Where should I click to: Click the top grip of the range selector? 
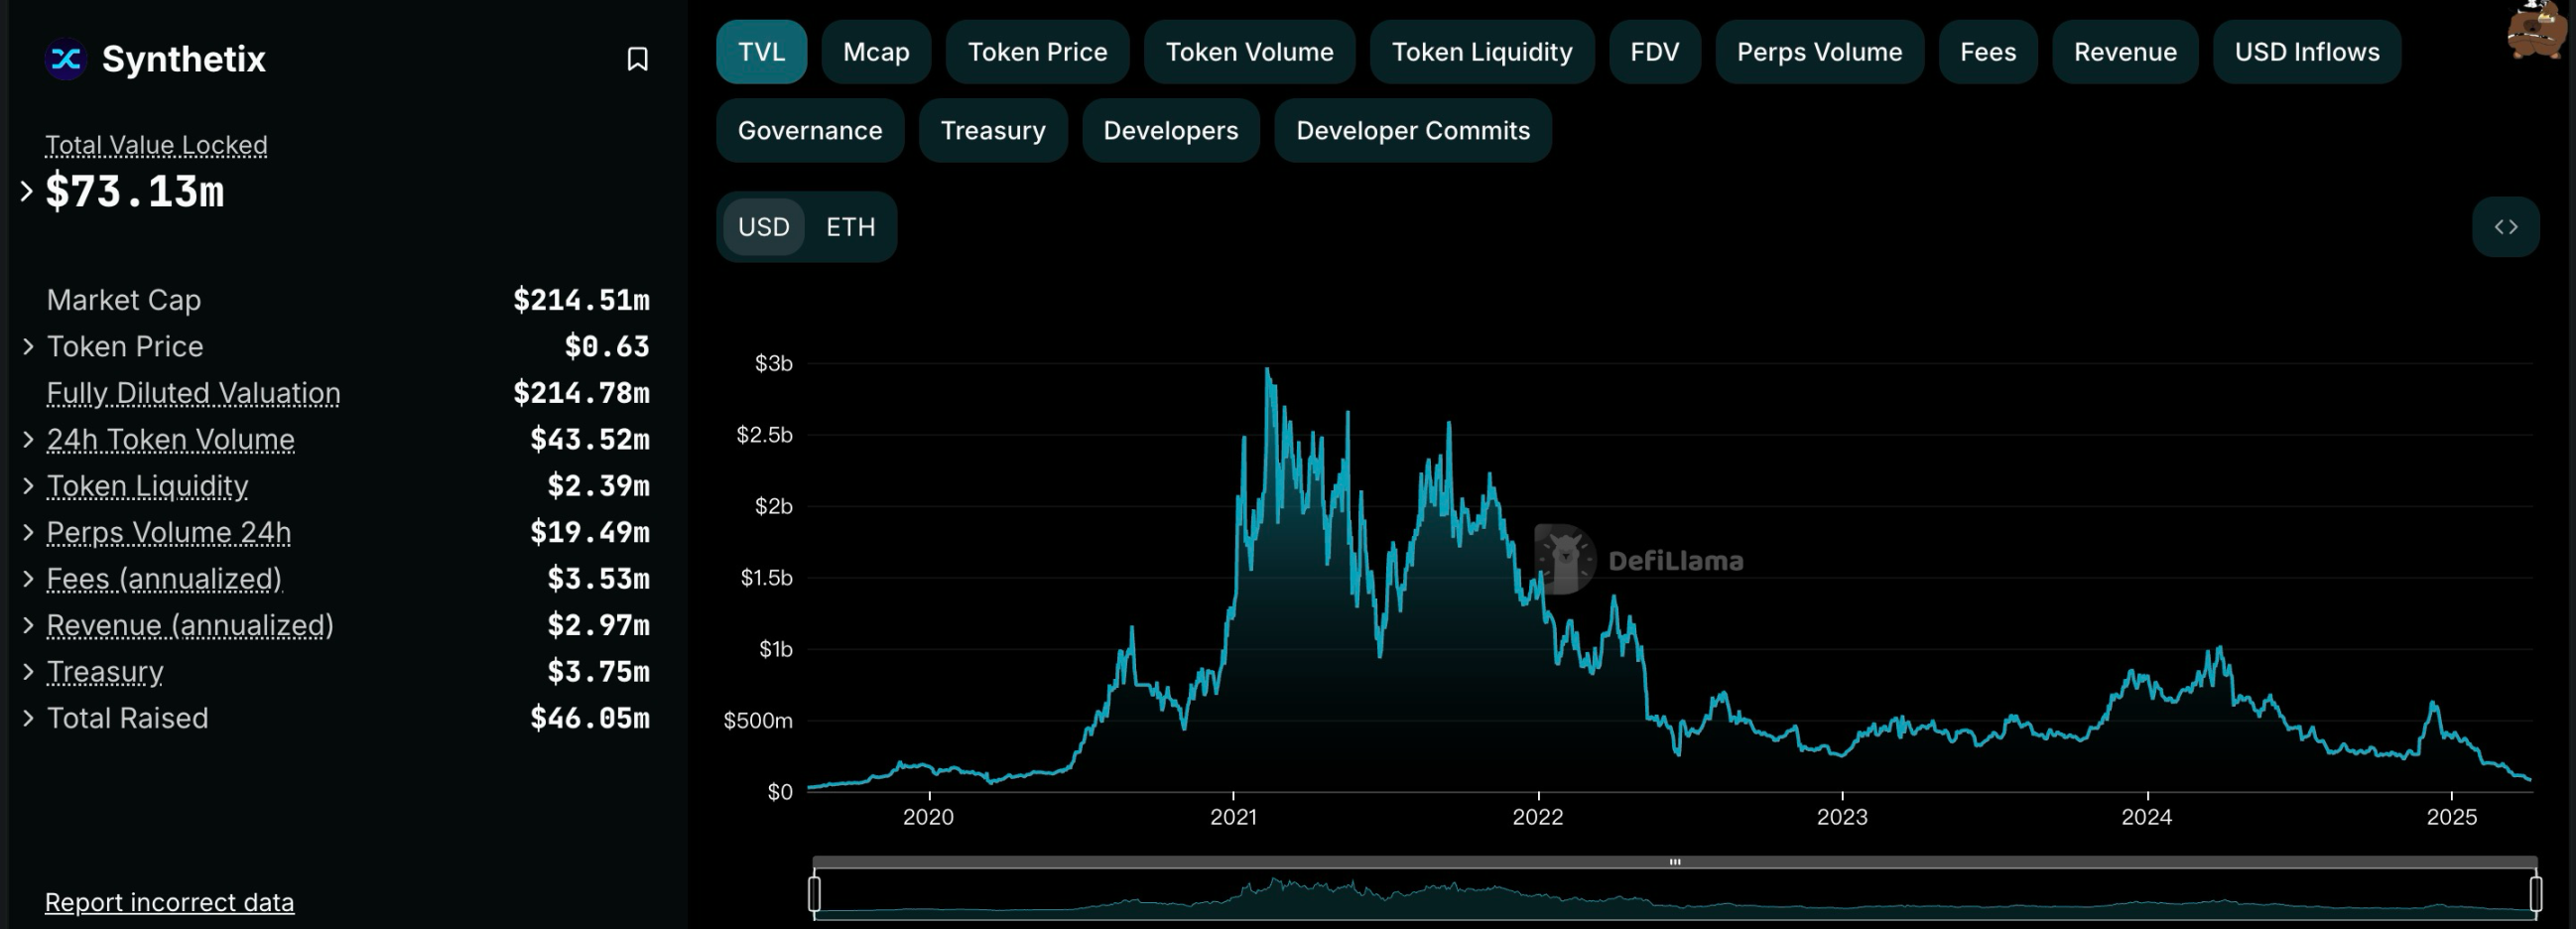pyautogui.click(x=1675, y=862)
